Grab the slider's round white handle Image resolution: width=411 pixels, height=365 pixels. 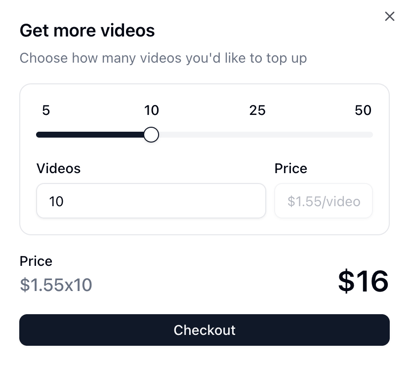(x=151, y=135)
